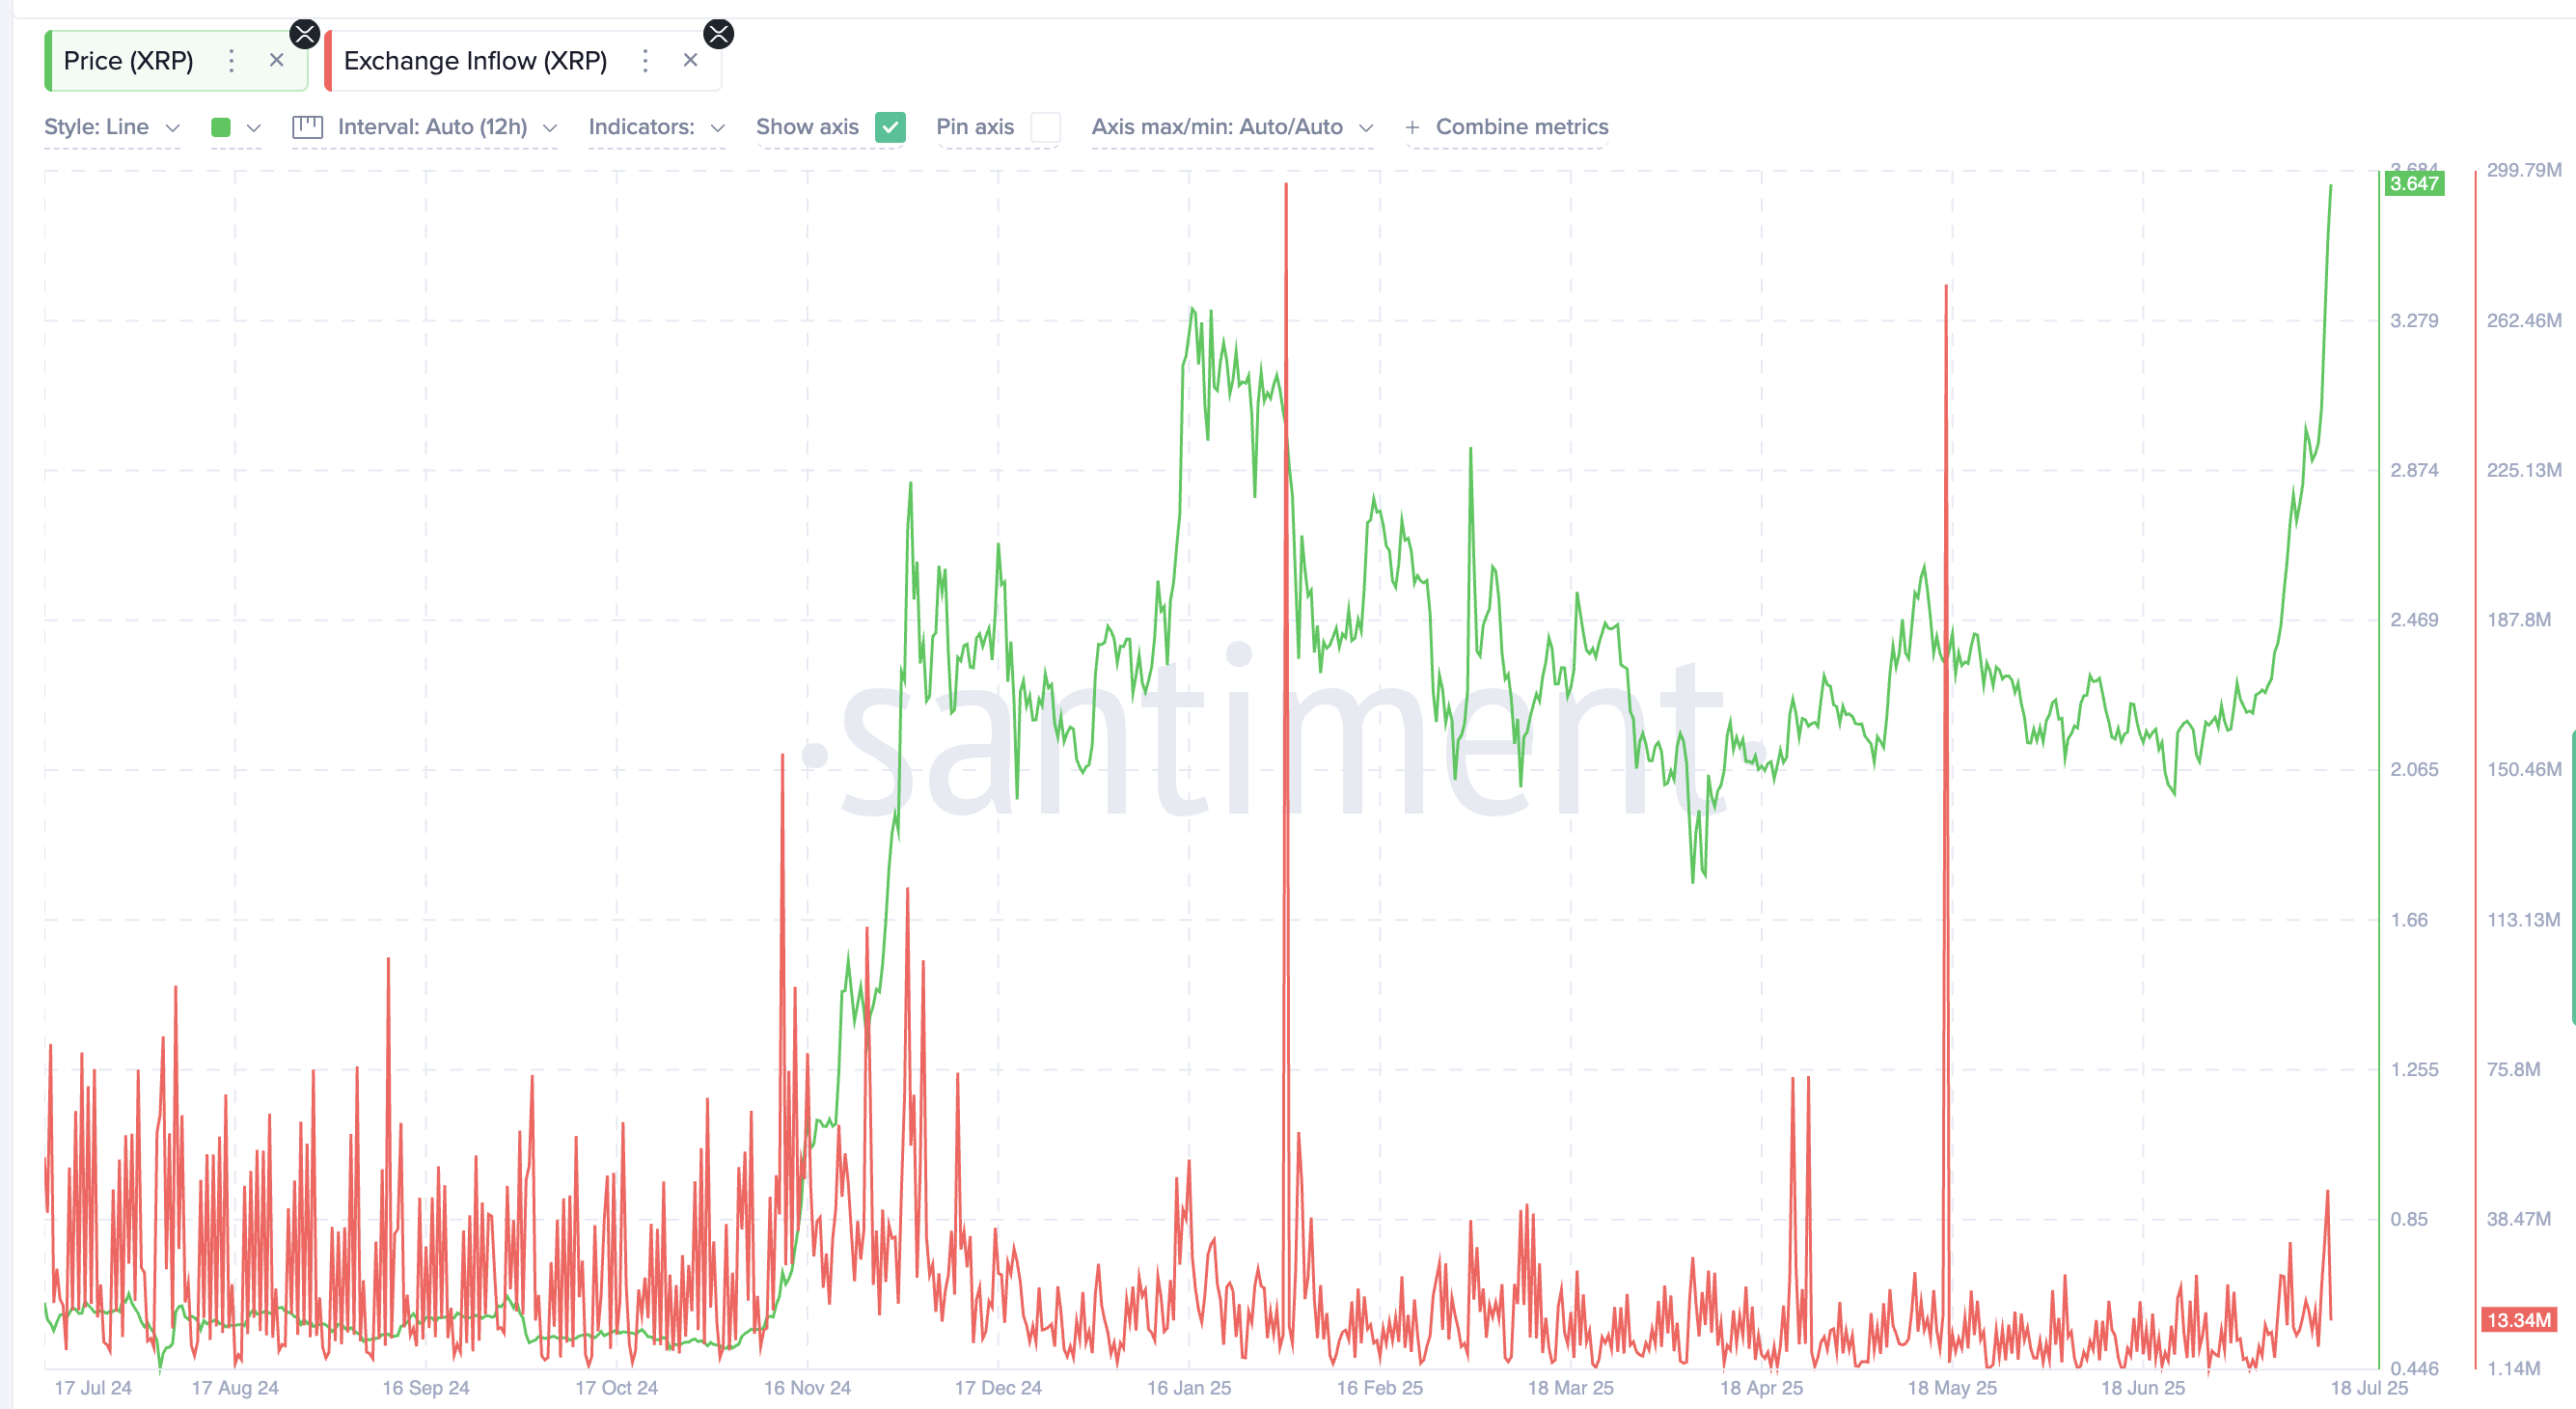
Task: Open Exchange Inflow (XRP) three-dot options menu
Action: [x=645, y=61]
